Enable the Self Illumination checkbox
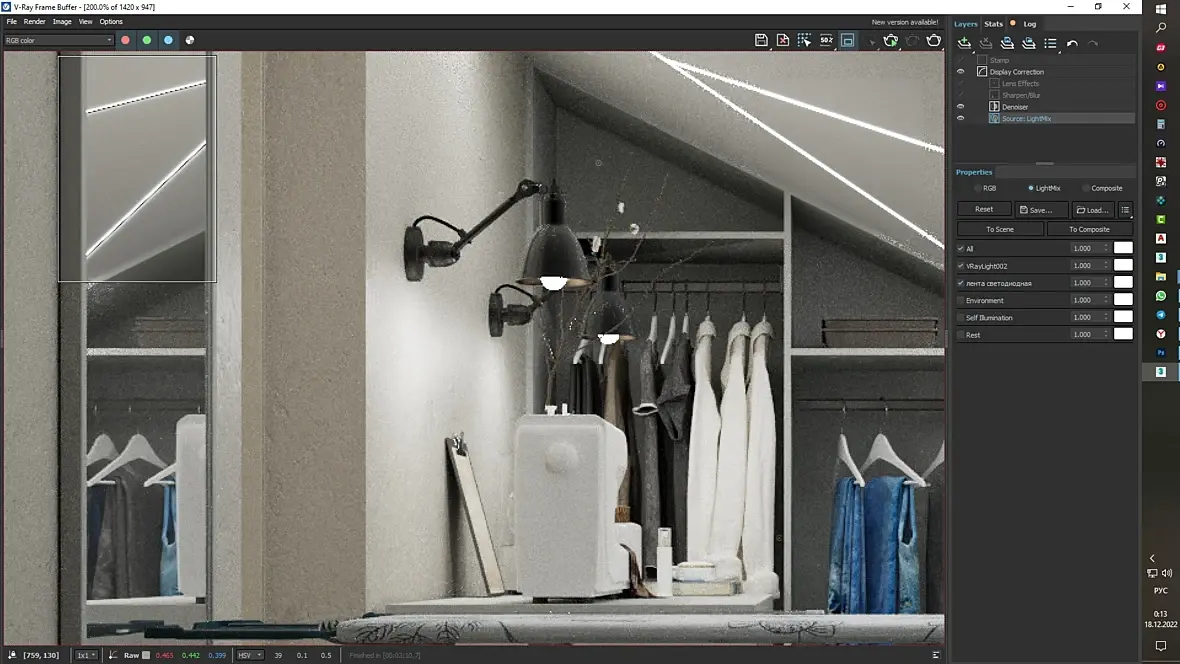 click(x=960, y=318)
